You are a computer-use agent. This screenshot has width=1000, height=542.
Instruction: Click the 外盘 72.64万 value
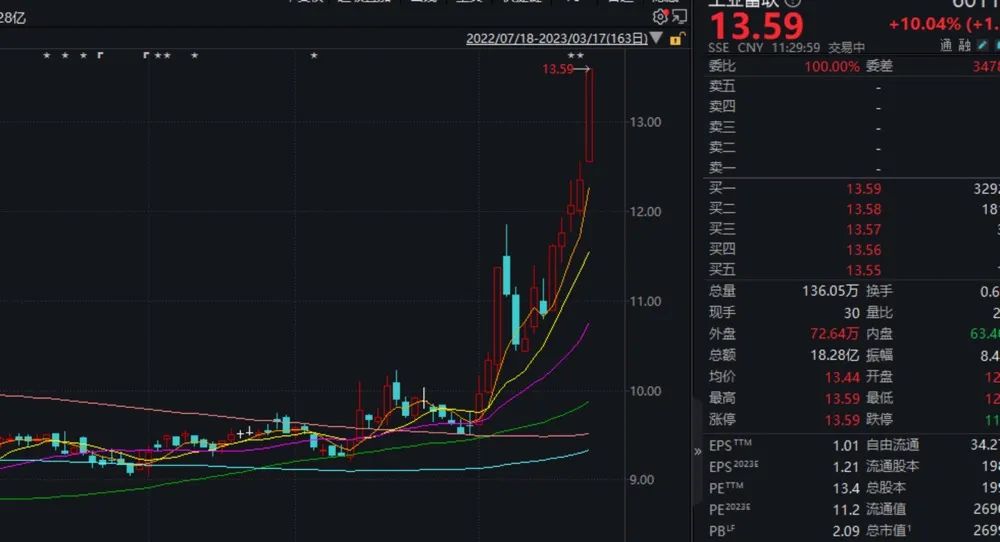[834, 333]
